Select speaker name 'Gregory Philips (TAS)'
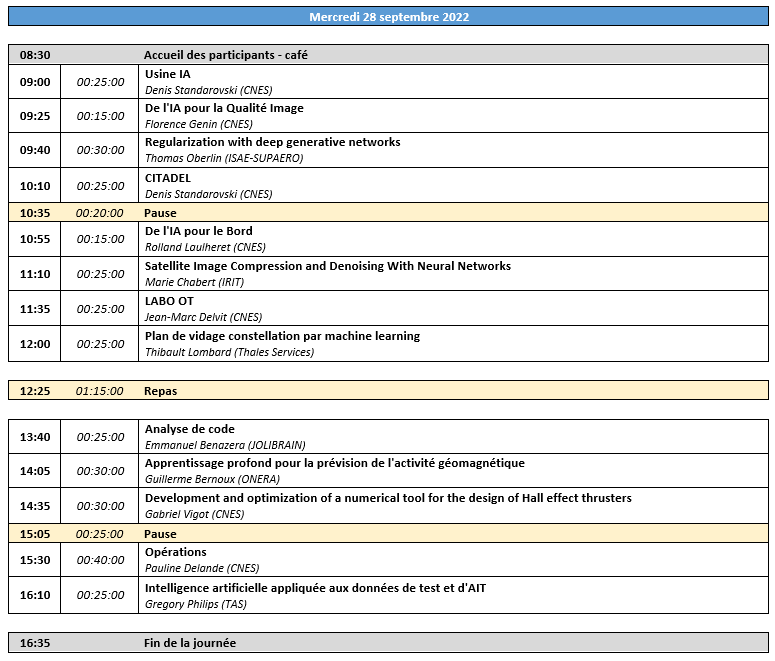The image size is (775, 661). (195, 604)
